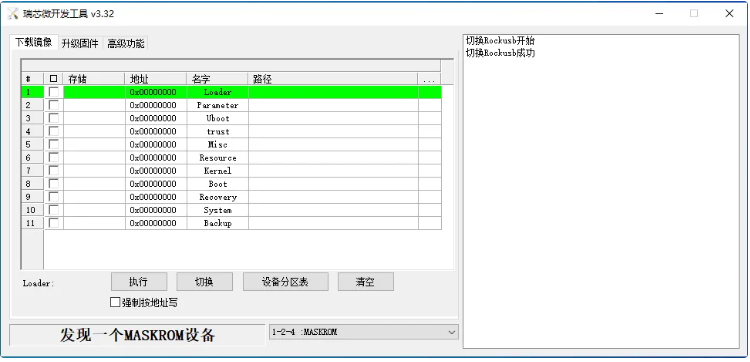Enable the 强制按地址写 checkbox
The image size is (750, 362).
point(115,302)
